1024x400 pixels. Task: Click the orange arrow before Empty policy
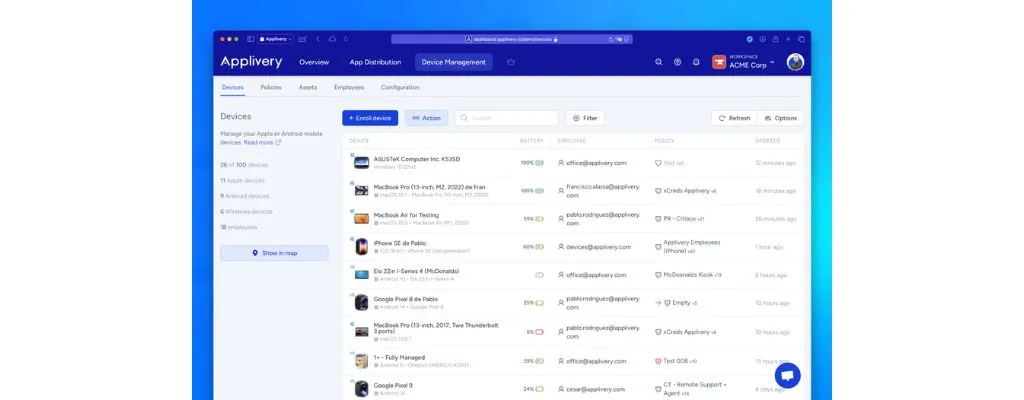pos(658,303)
